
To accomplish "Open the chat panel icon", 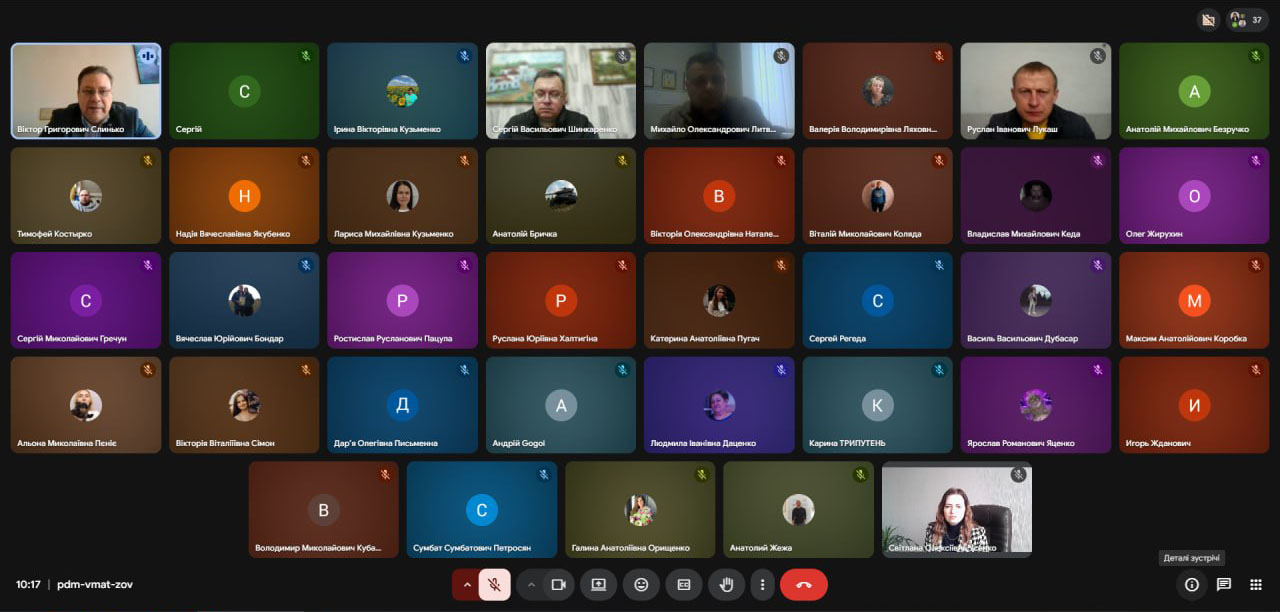I will point(1223,585).
